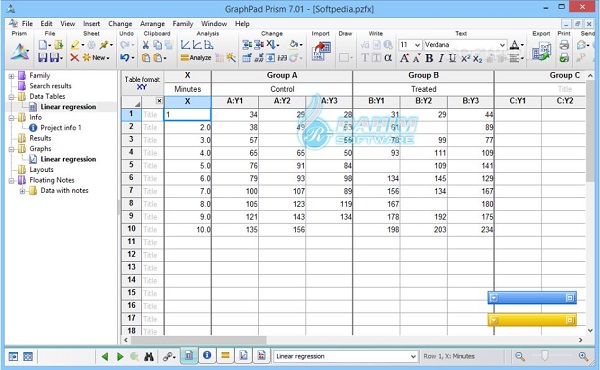Toggle the Underline text formatting
Image resolution: width=600 pixels, height=370 pixels.
[x=453, y=58]
